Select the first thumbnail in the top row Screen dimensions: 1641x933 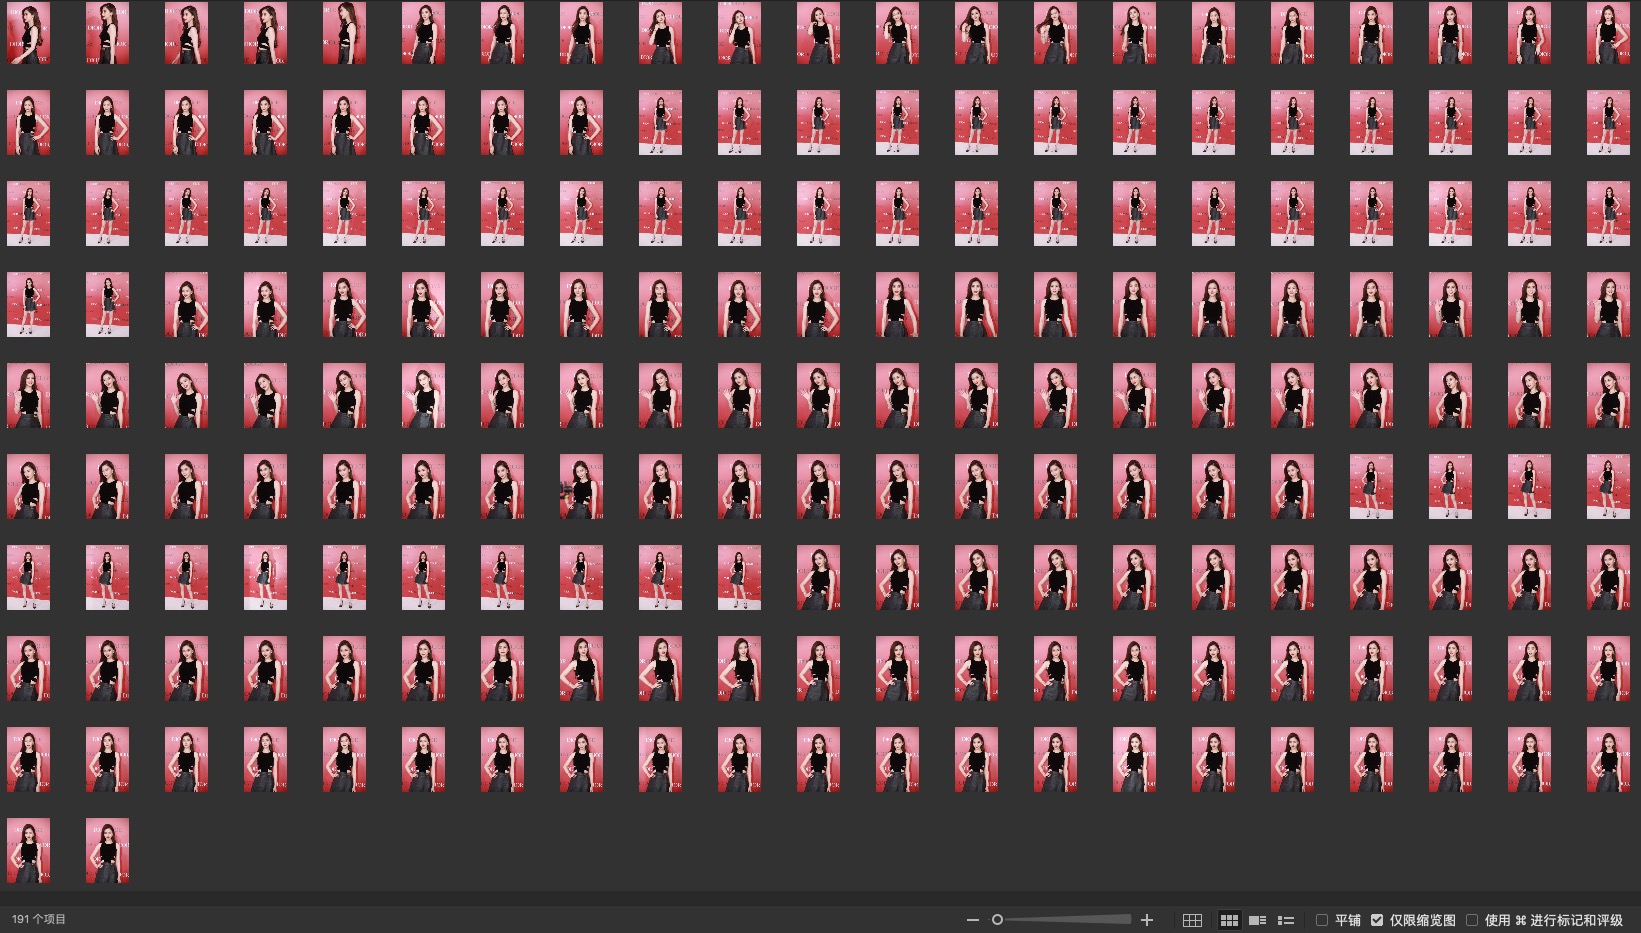28,33
